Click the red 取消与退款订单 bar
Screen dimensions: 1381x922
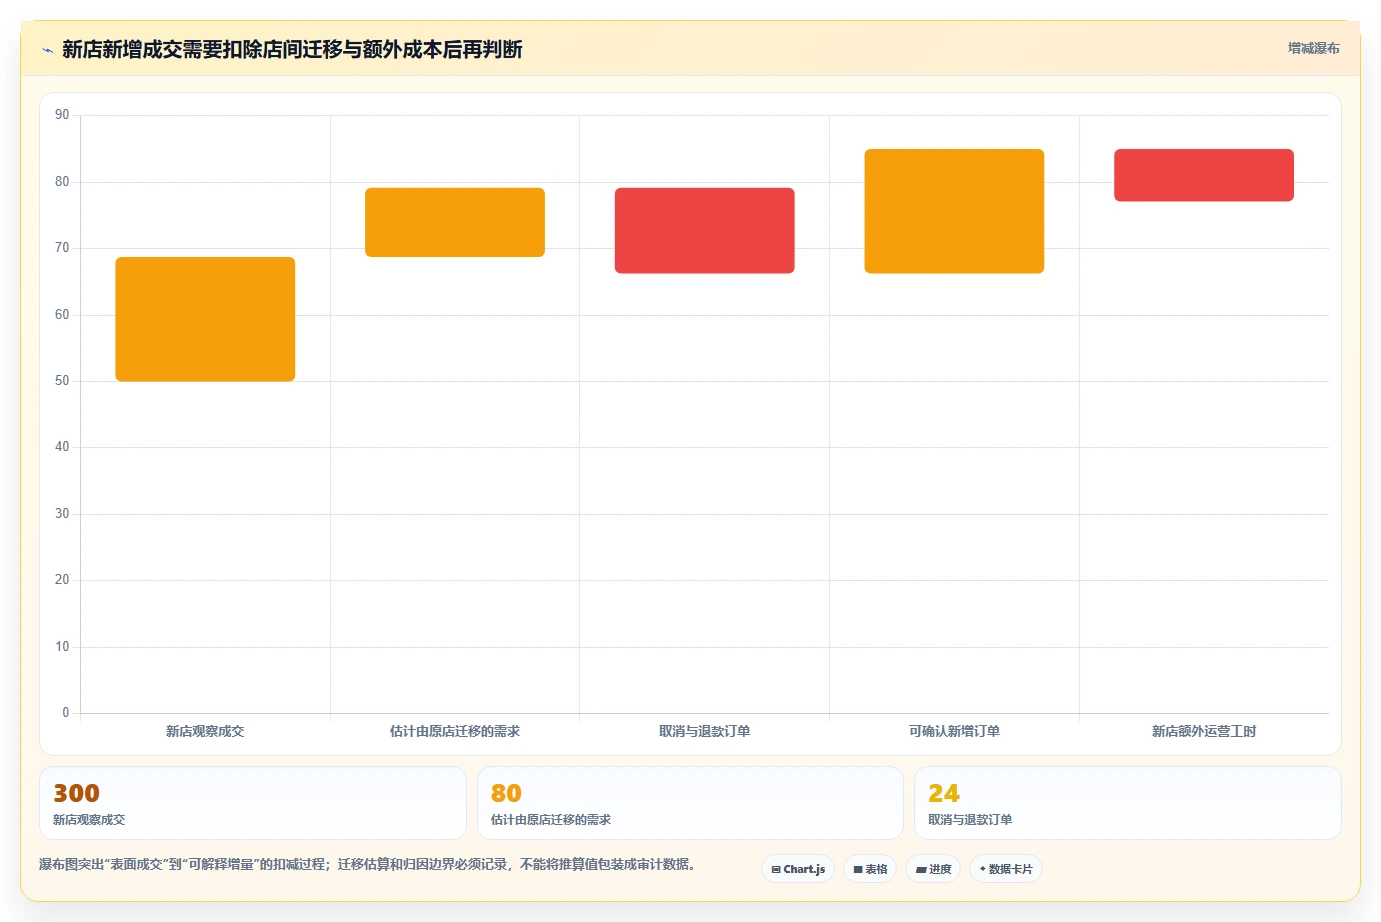(x=705, y=230)
